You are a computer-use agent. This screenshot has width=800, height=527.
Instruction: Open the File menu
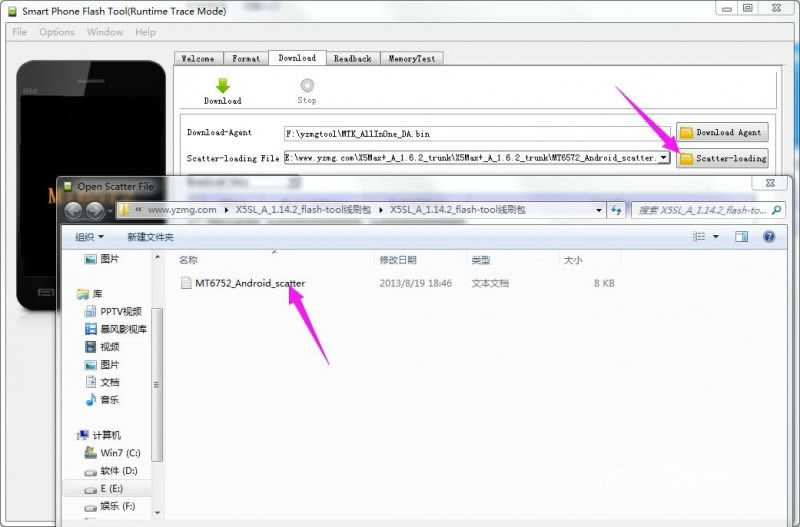point(19,32)
